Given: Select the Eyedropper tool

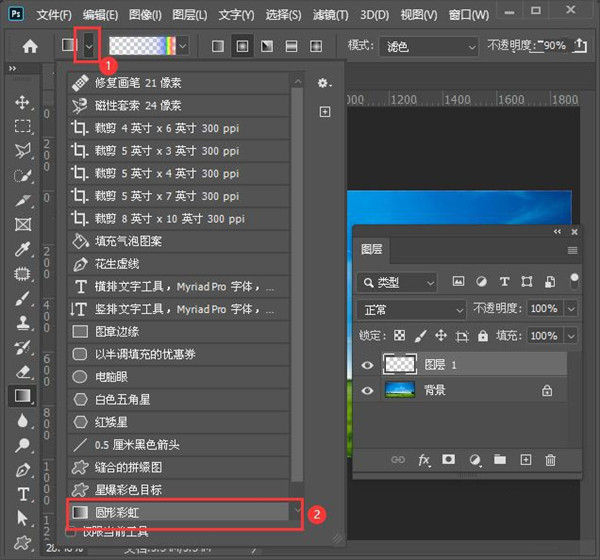Looking at the screenshot, I should click(x=23, y=248).
